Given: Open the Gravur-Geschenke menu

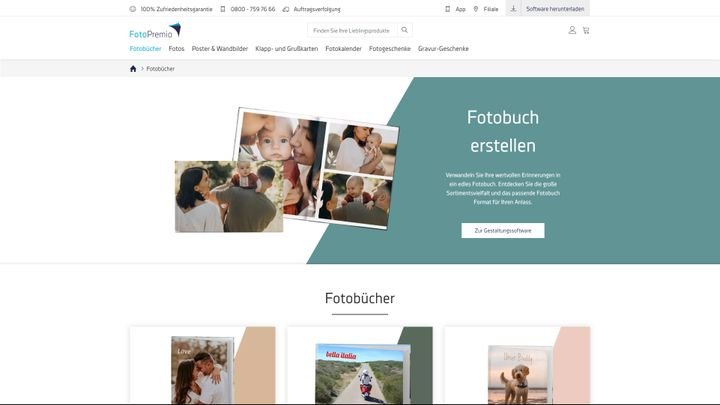Looking at the screenshot, I should click(x=443, y=49).
